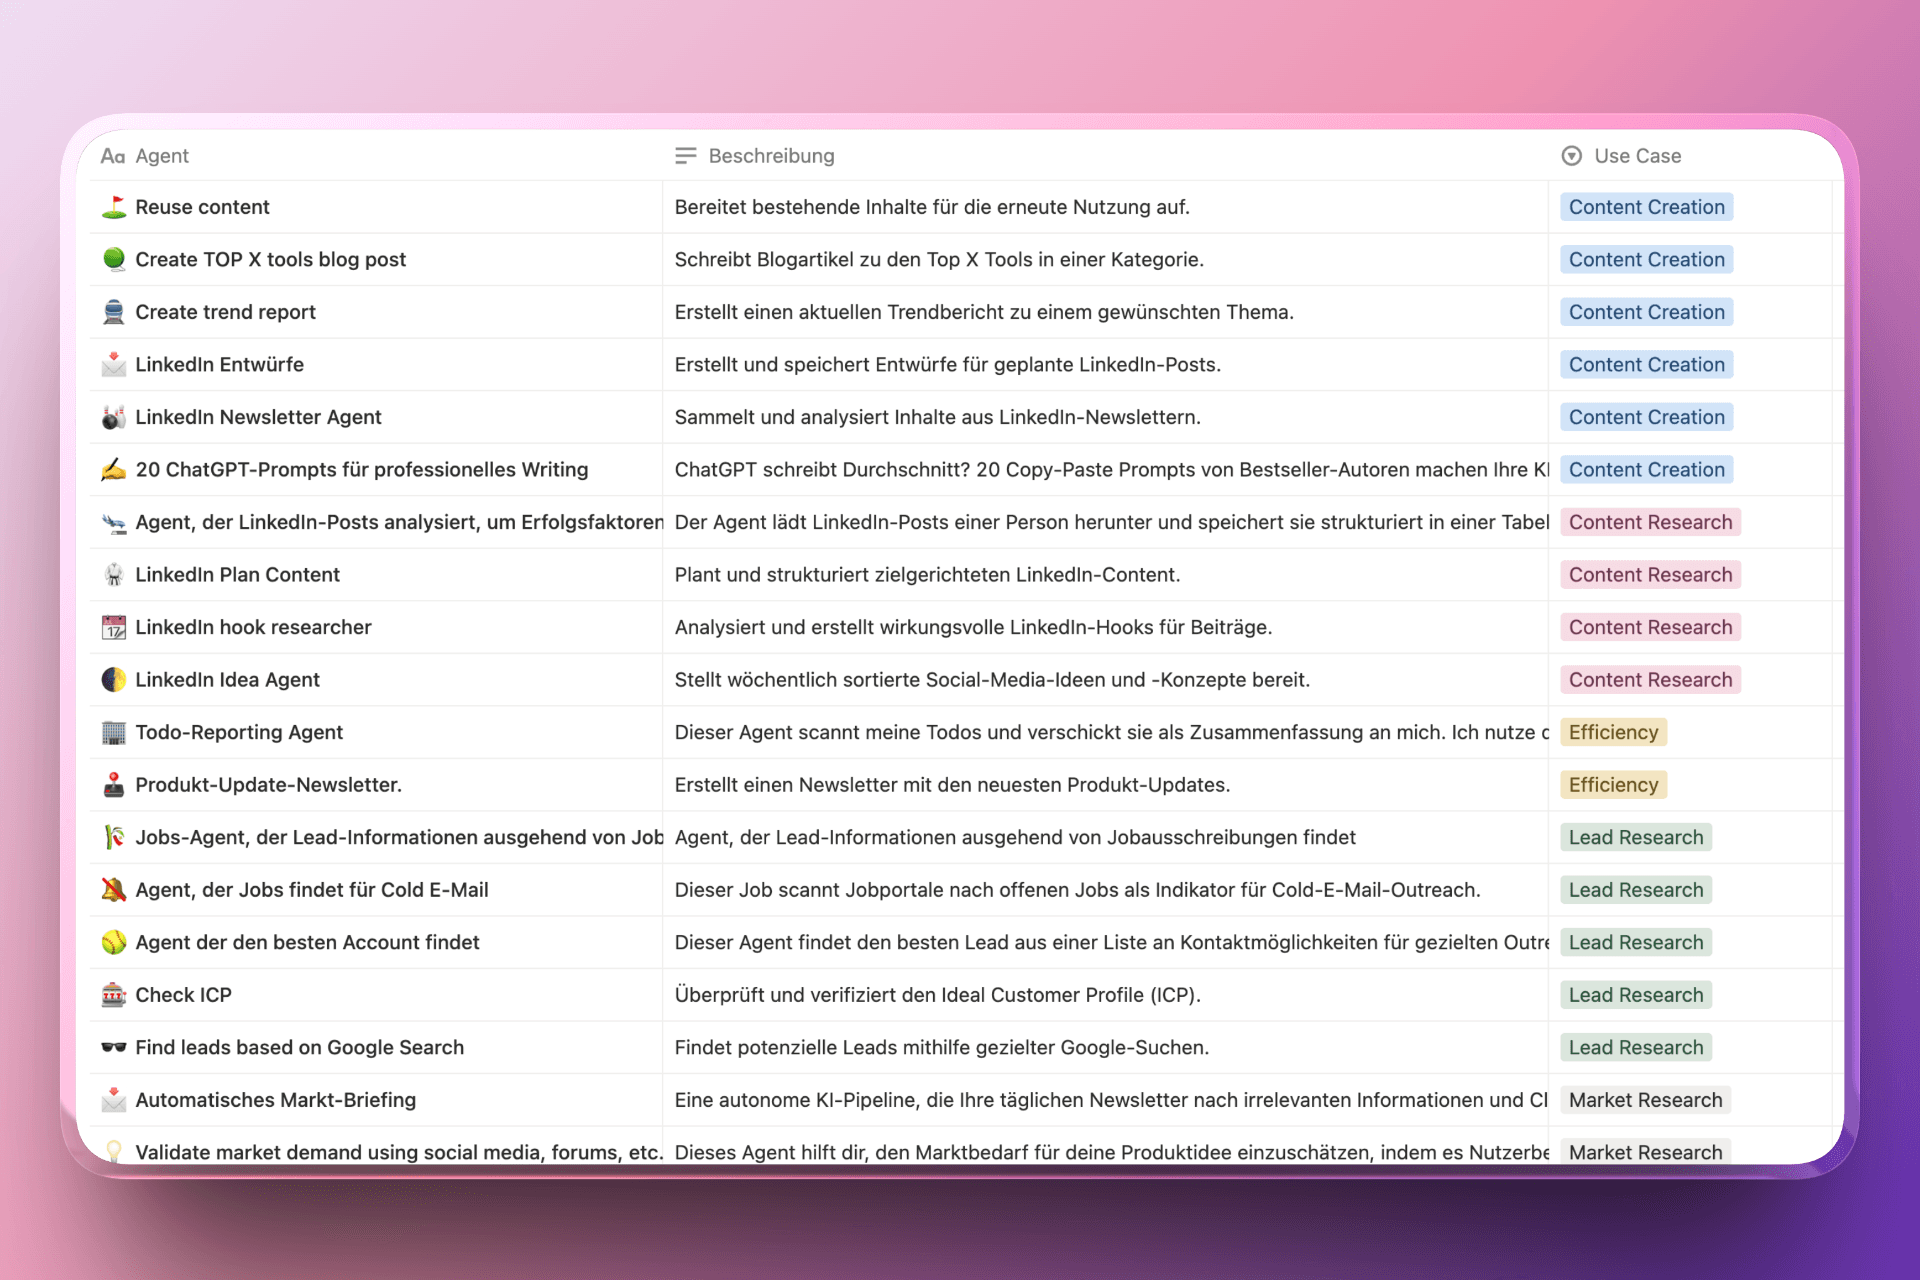Click slot machine icon beside Check ICP

pyautogui.click(x=114, y=995)
